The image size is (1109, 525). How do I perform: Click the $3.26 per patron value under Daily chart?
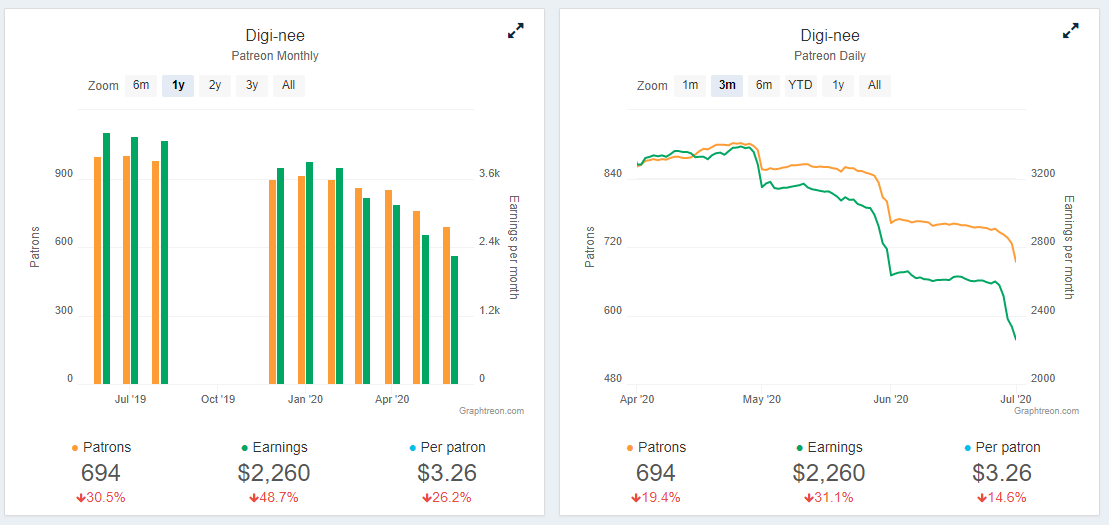(1002, 473)
